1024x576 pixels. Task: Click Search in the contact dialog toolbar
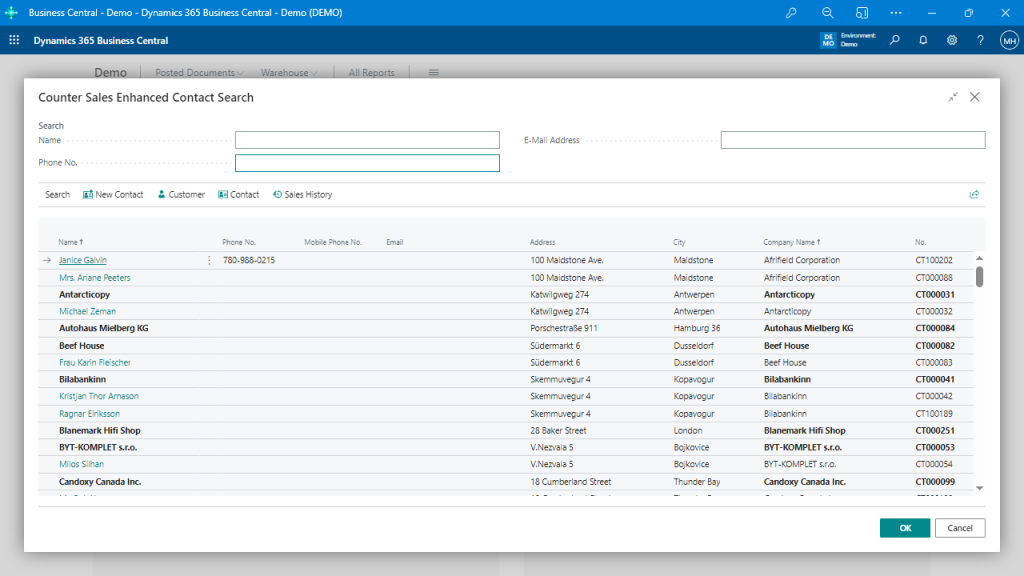pyautogui.click(x=57, y=194)
